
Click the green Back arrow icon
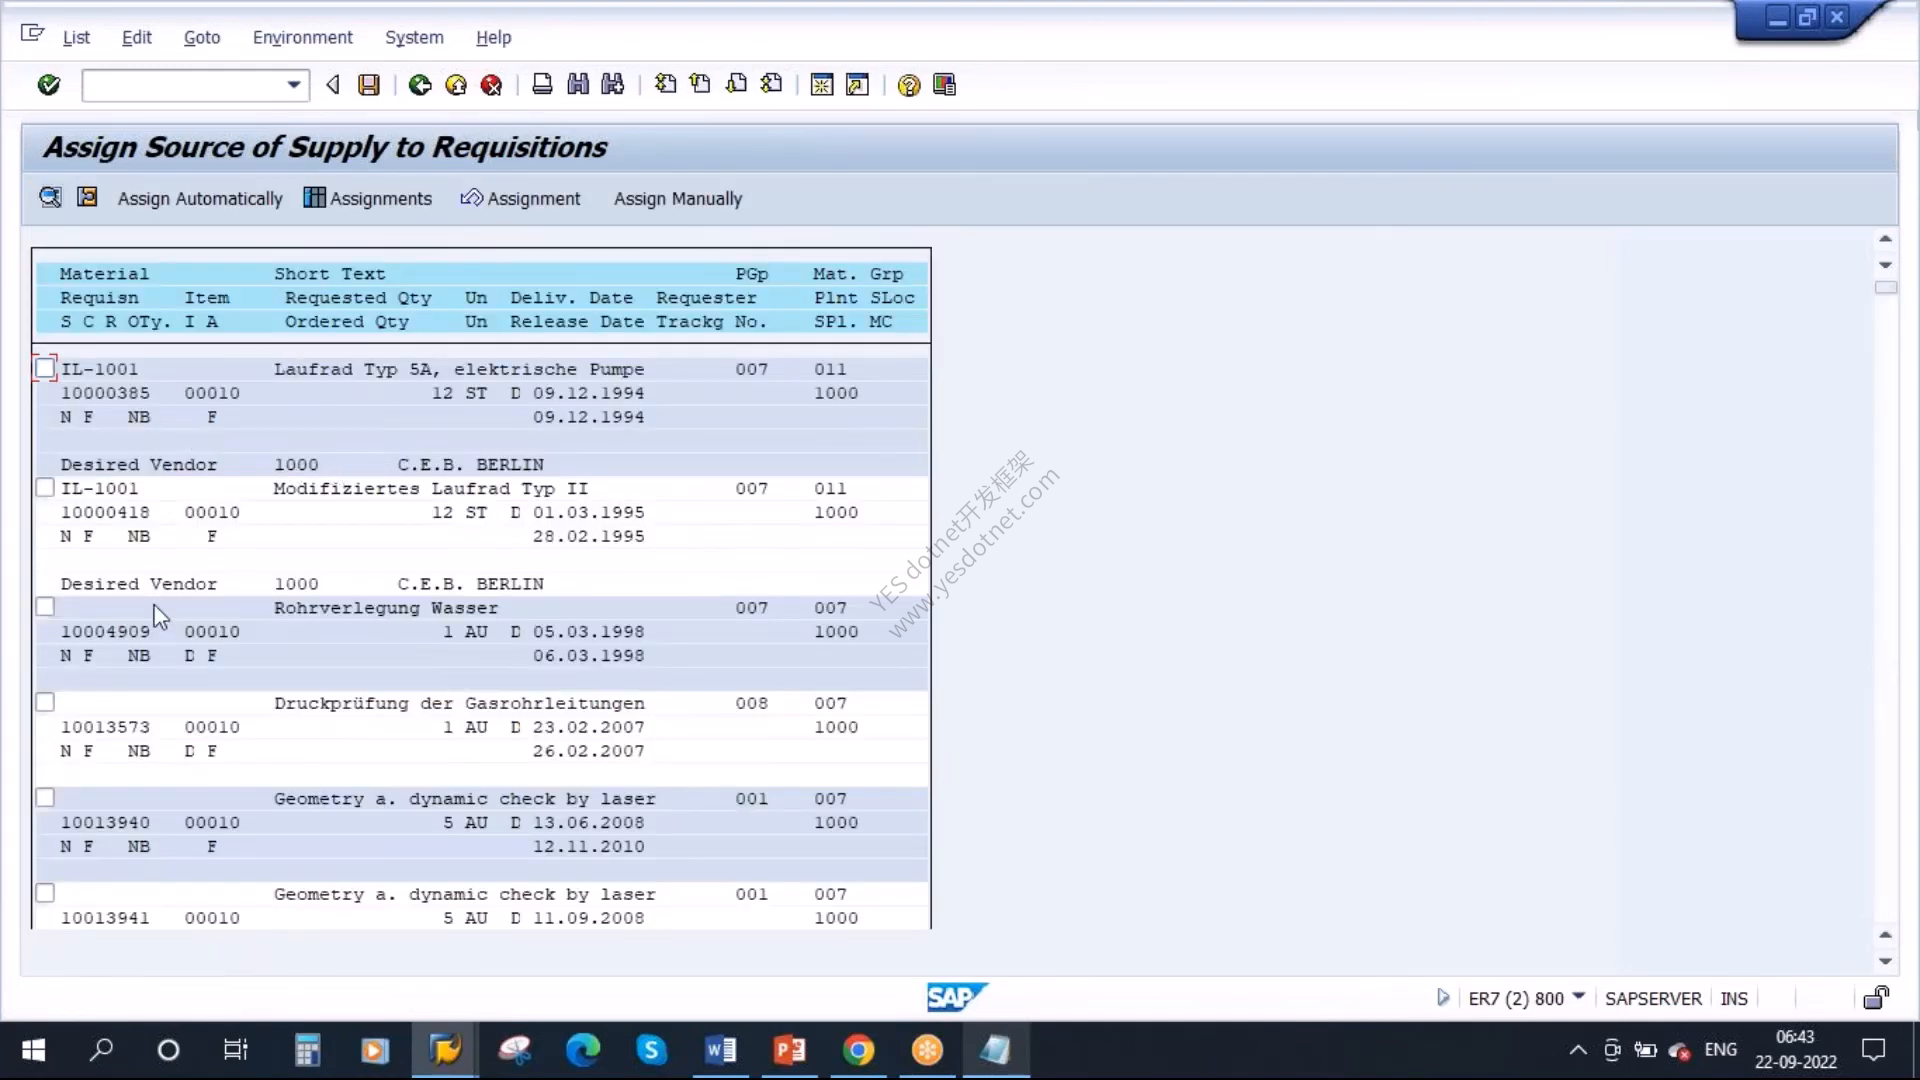(420, 85)
